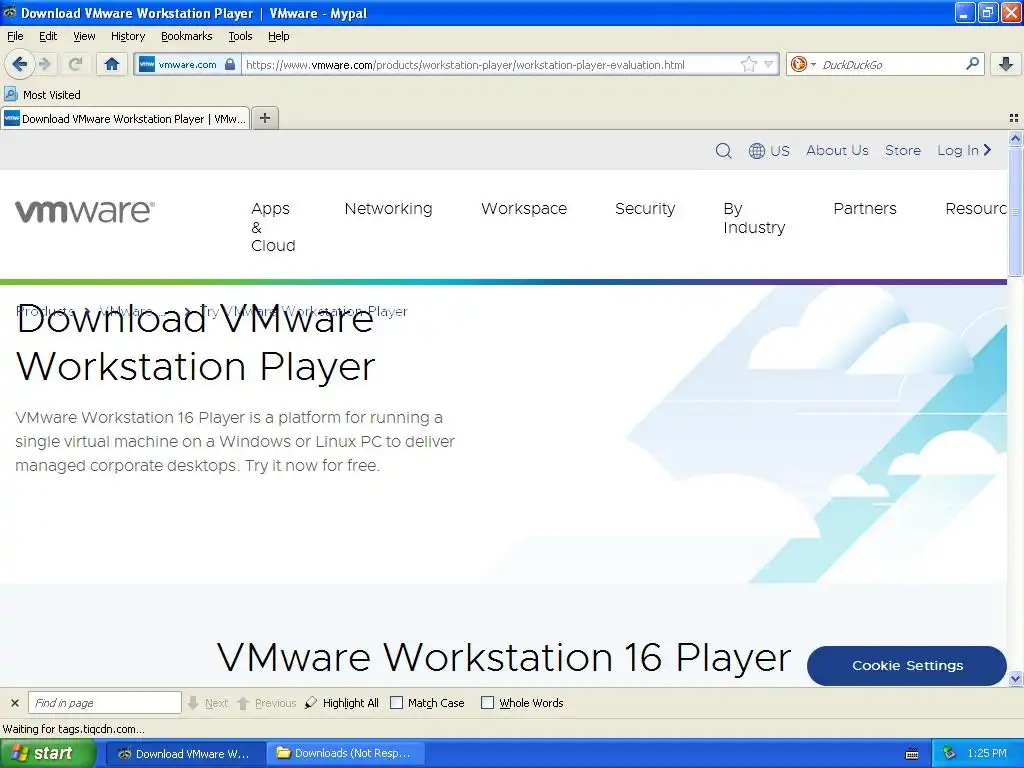This screenshot has height=768, width=1024.
Task: Click the vertical scrollbar down arrow
Action: click(1015, 679)
